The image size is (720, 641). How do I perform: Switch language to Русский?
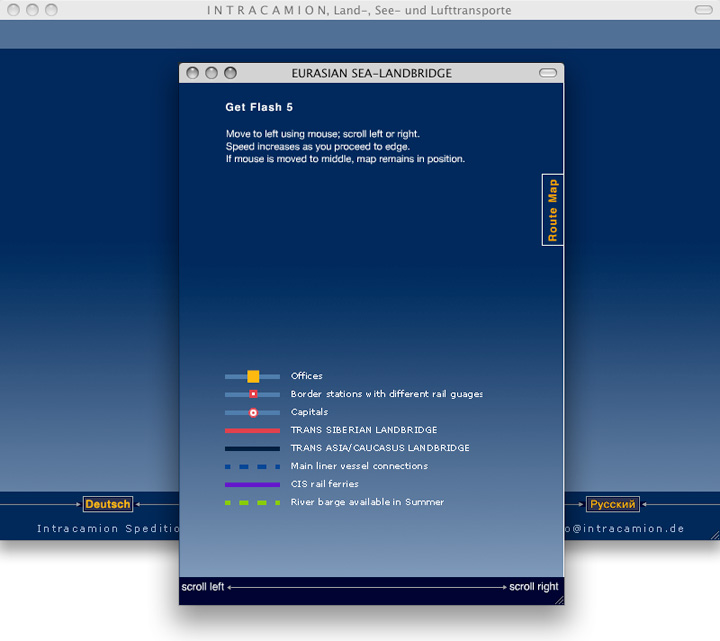click(x=612, y=504)
